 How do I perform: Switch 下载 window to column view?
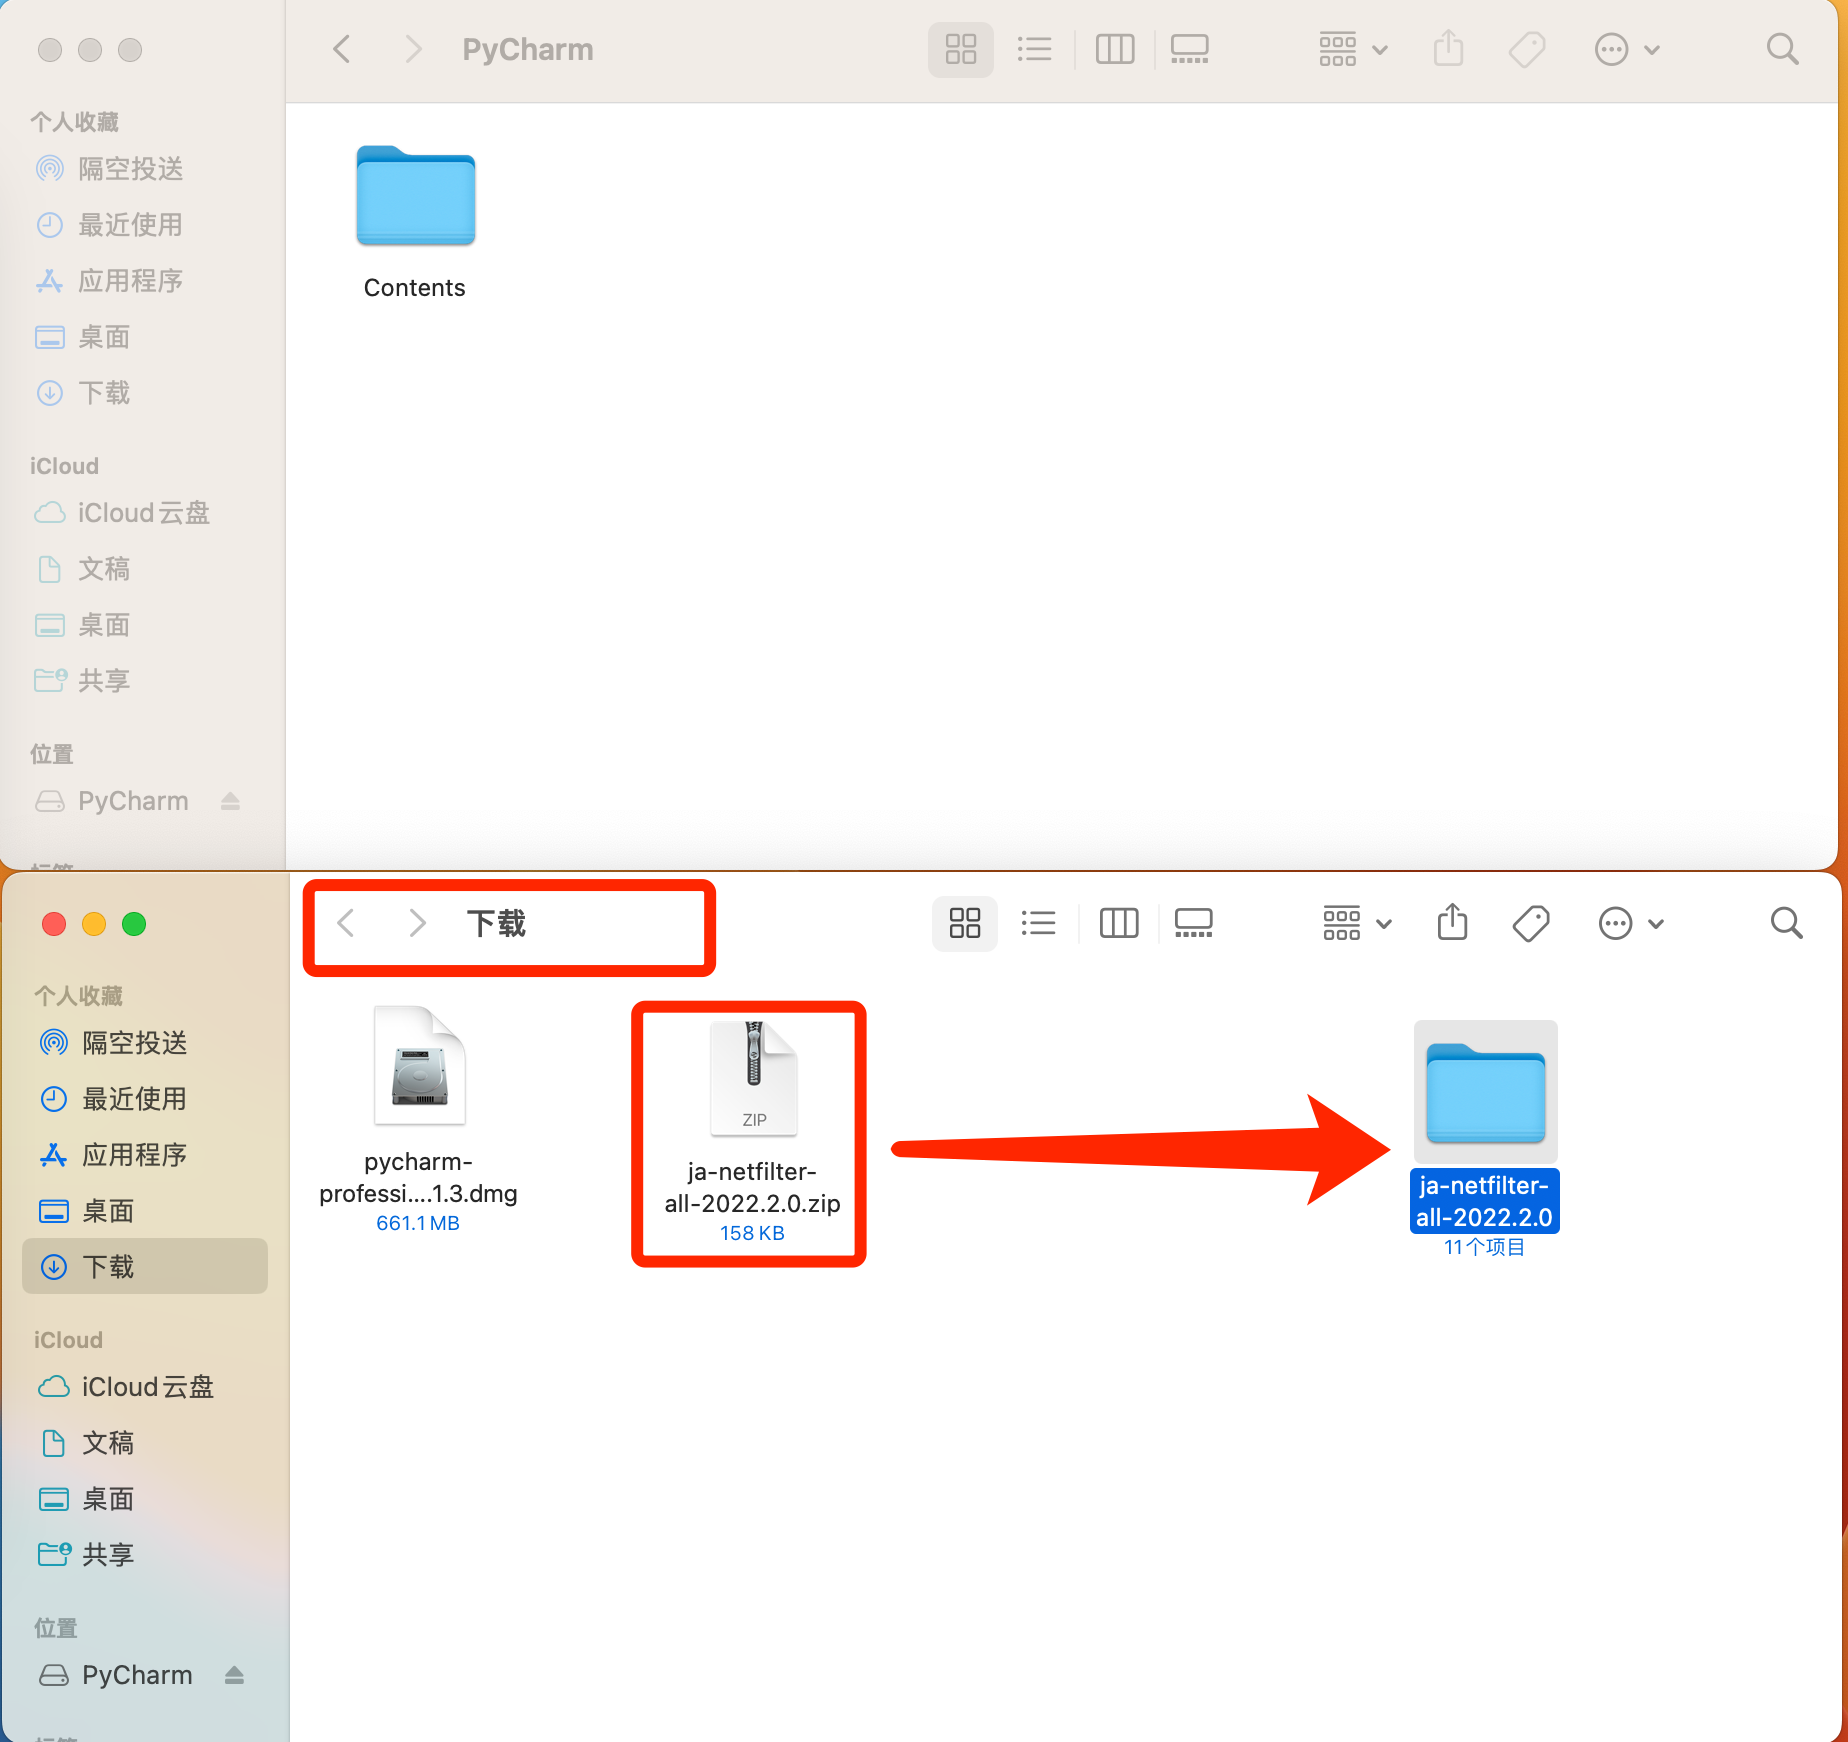pos(1119,923)
